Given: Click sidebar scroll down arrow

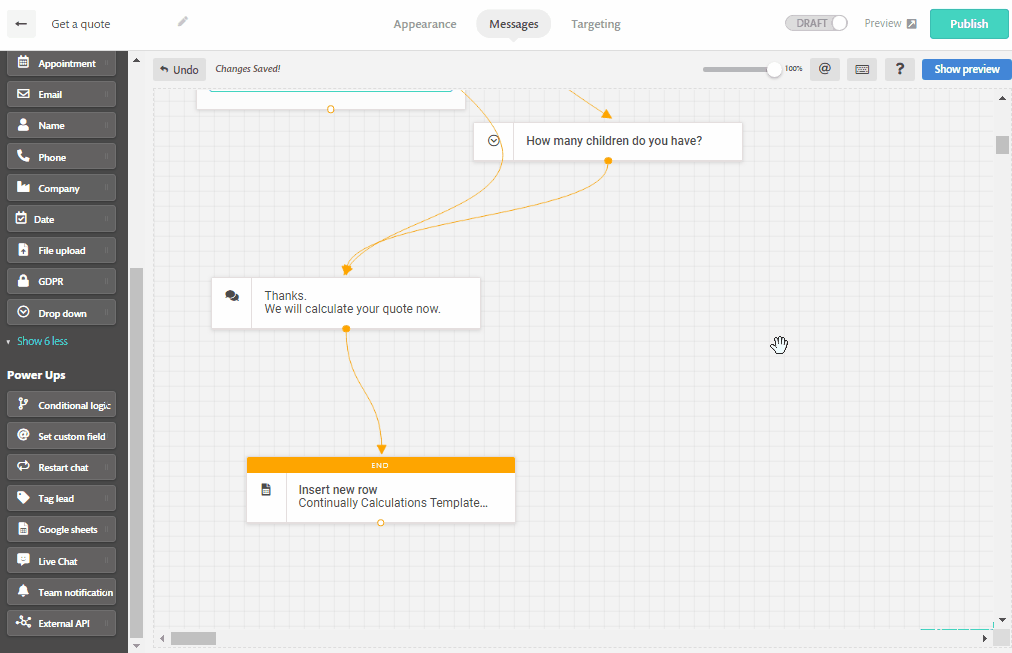Looking at the screenshot, I should coord(136,645).
